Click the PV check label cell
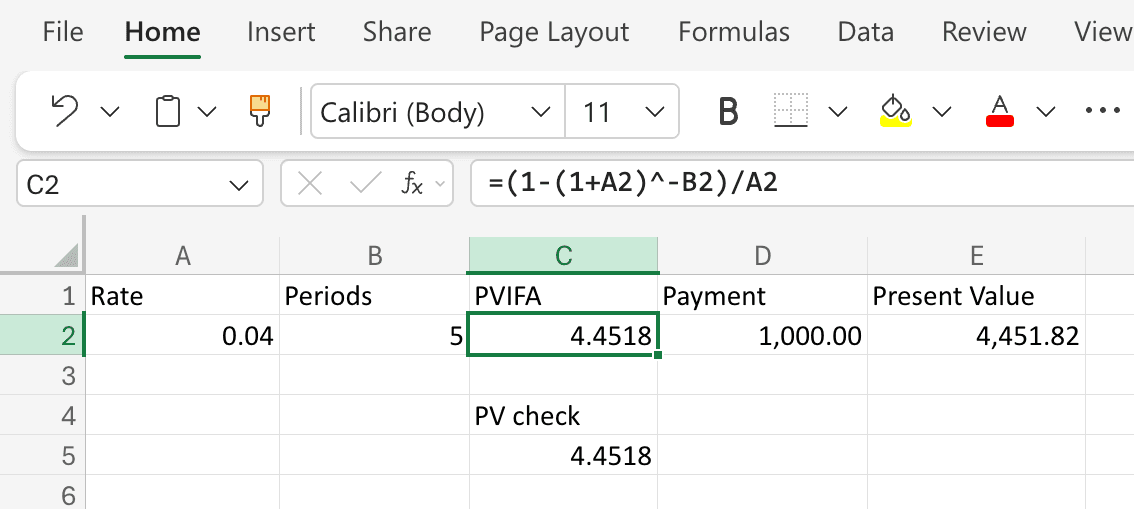Image resolution: width=1134 pixels, height=509 pixels. pos(563,415)
